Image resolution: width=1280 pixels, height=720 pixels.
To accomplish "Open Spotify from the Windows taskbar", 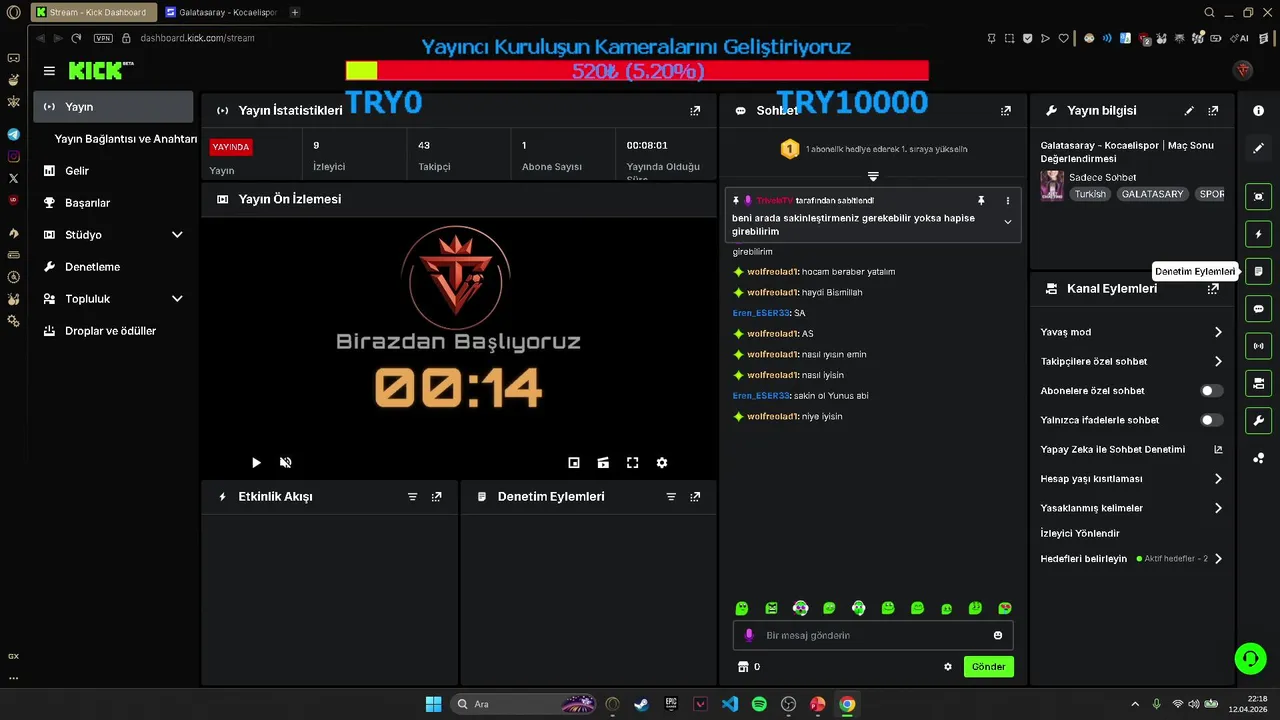I will click(759, 704).
